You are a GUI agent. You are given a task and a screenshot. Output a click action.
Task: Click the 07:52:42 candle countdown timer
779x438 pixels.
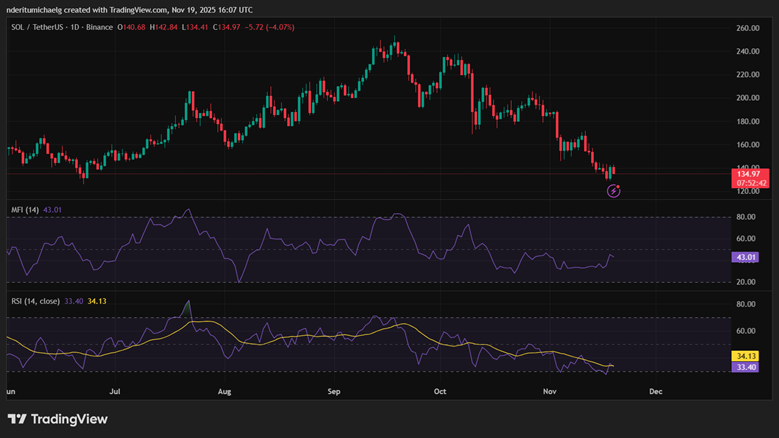coord(750,183)
